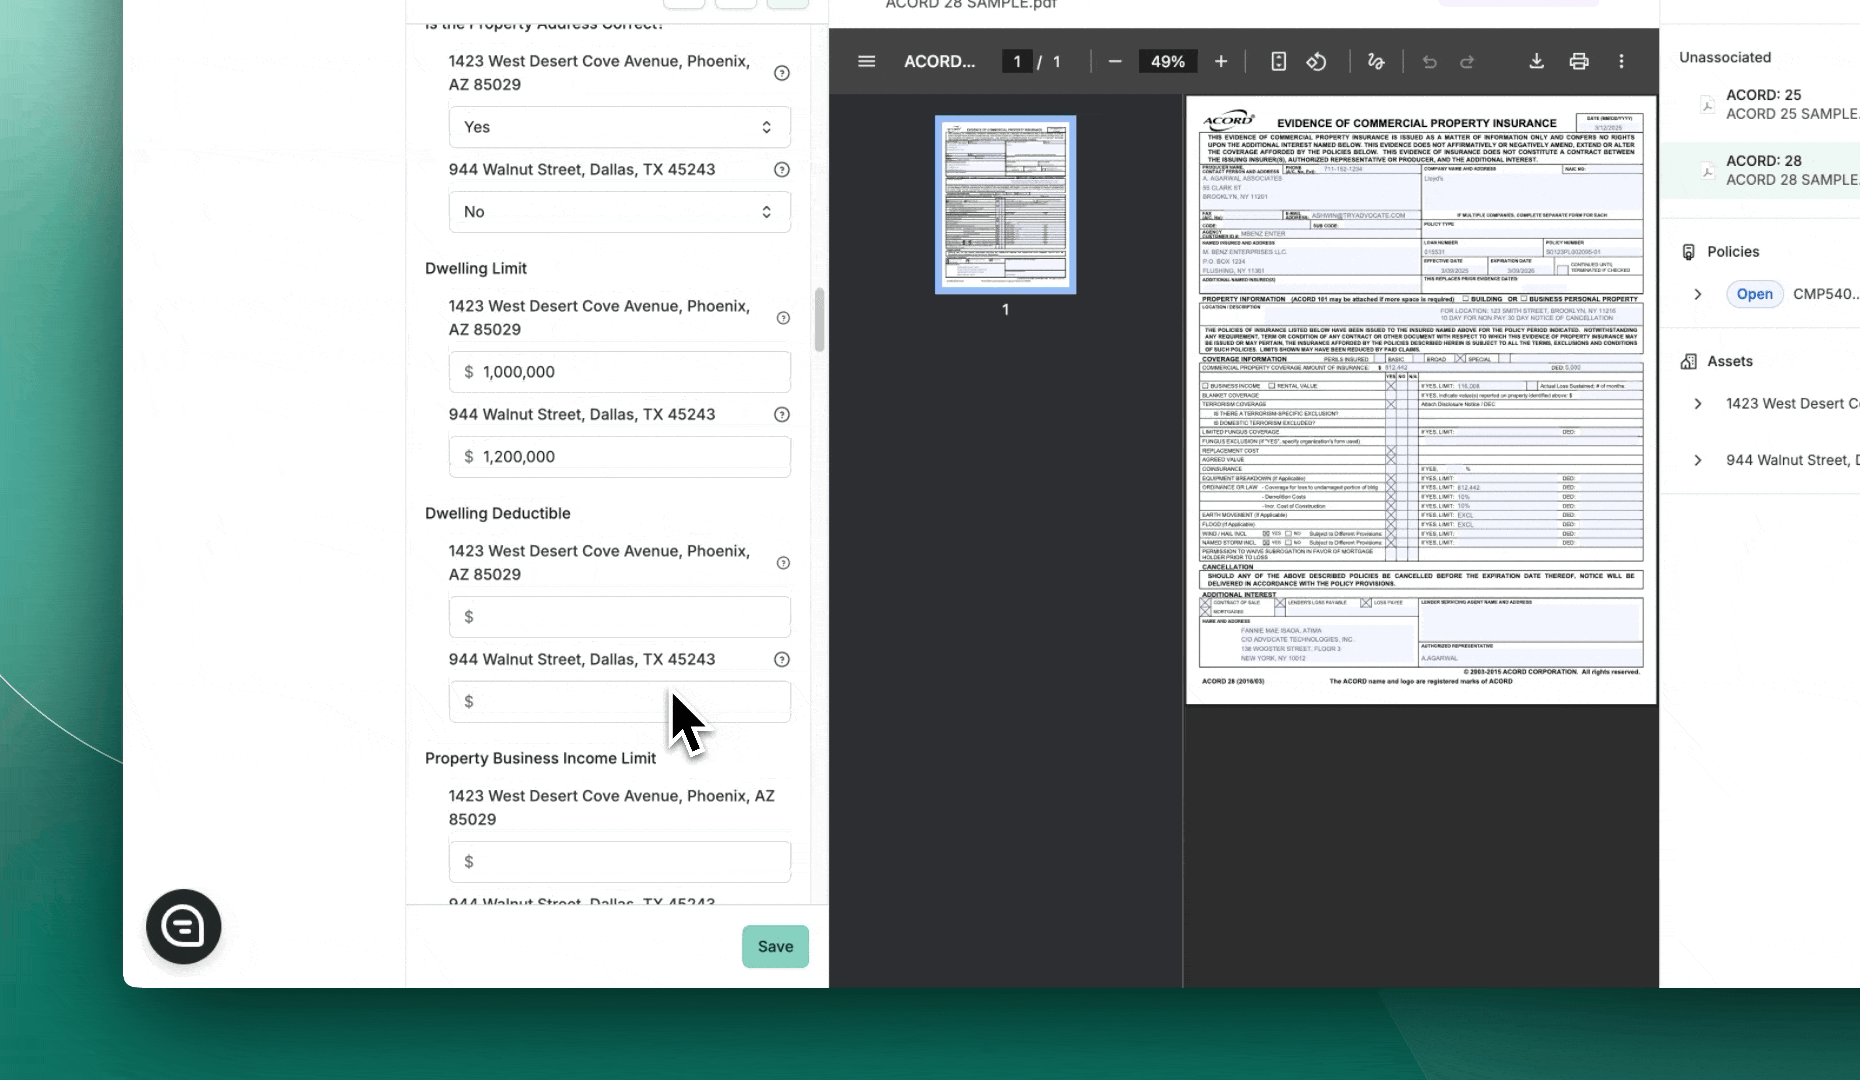Open the Yes address-correct dropdown
The width and height of the screenshot is (1860, 1080).
(619, 127)
